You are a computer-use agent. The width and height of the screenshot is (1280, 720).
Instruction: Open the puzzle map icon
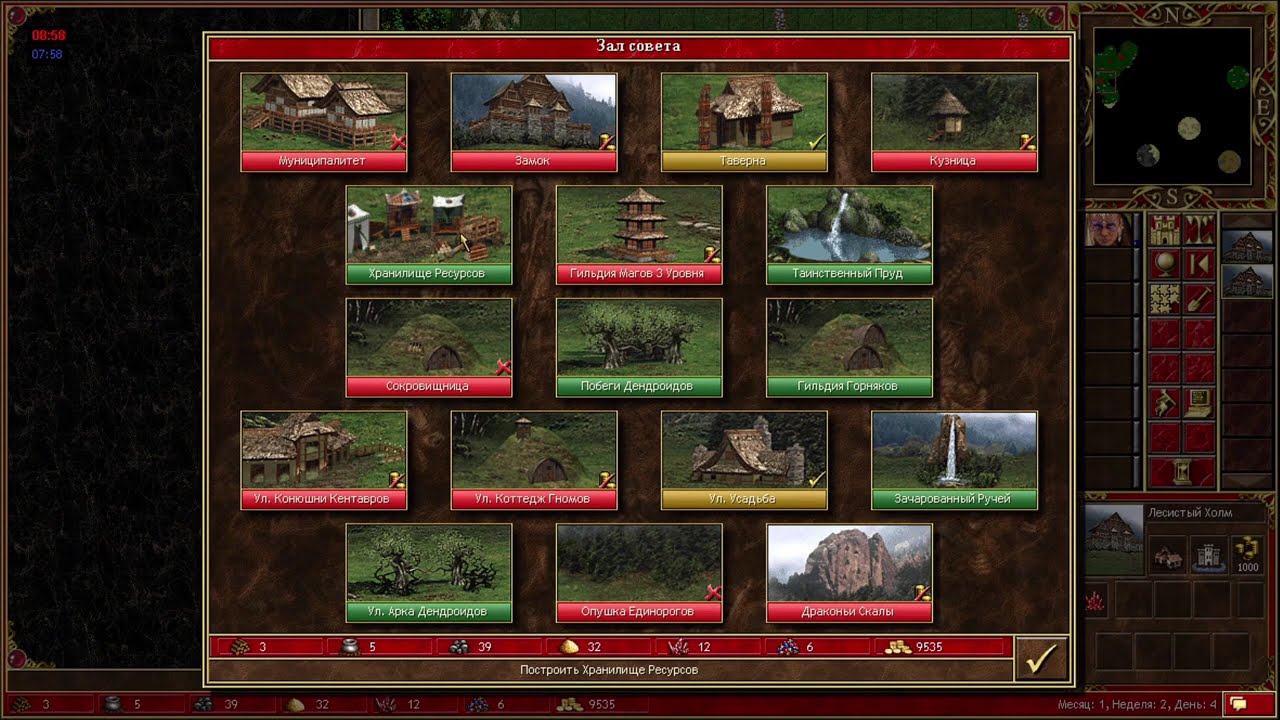pos(1165,298)
